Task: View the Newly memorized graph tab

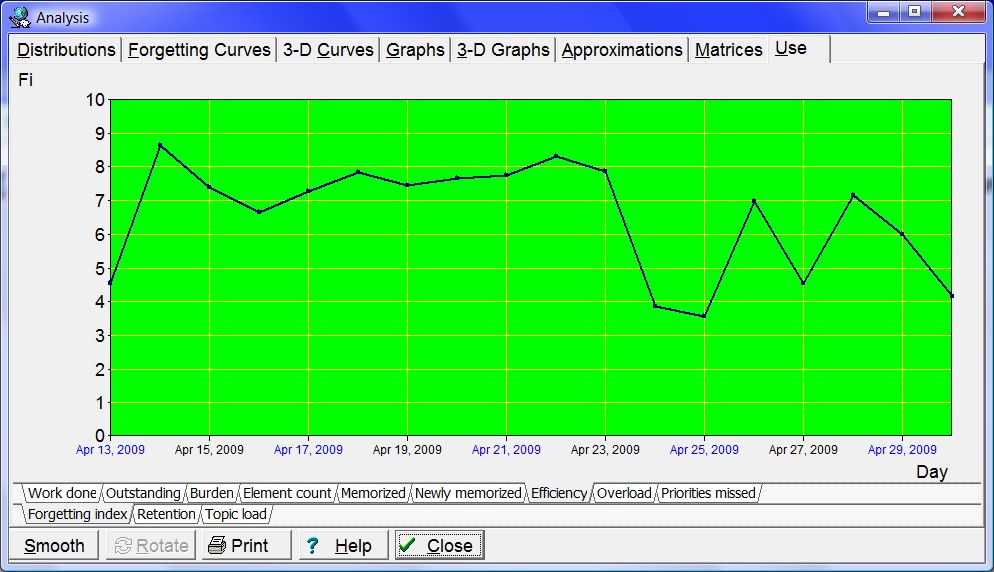Action: (468, 493)
